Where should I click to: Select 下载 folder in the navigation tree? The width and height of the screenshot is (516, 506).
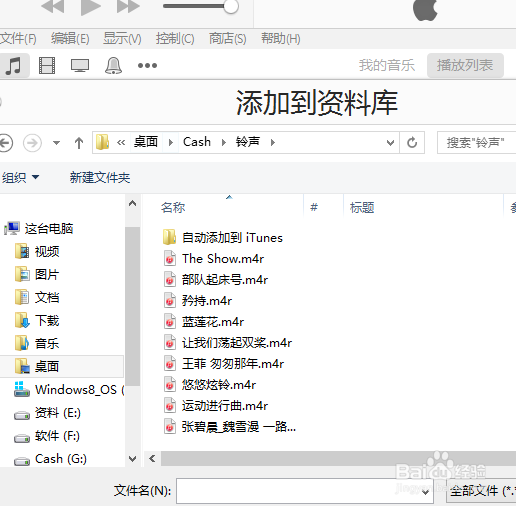tap(37, 321)
